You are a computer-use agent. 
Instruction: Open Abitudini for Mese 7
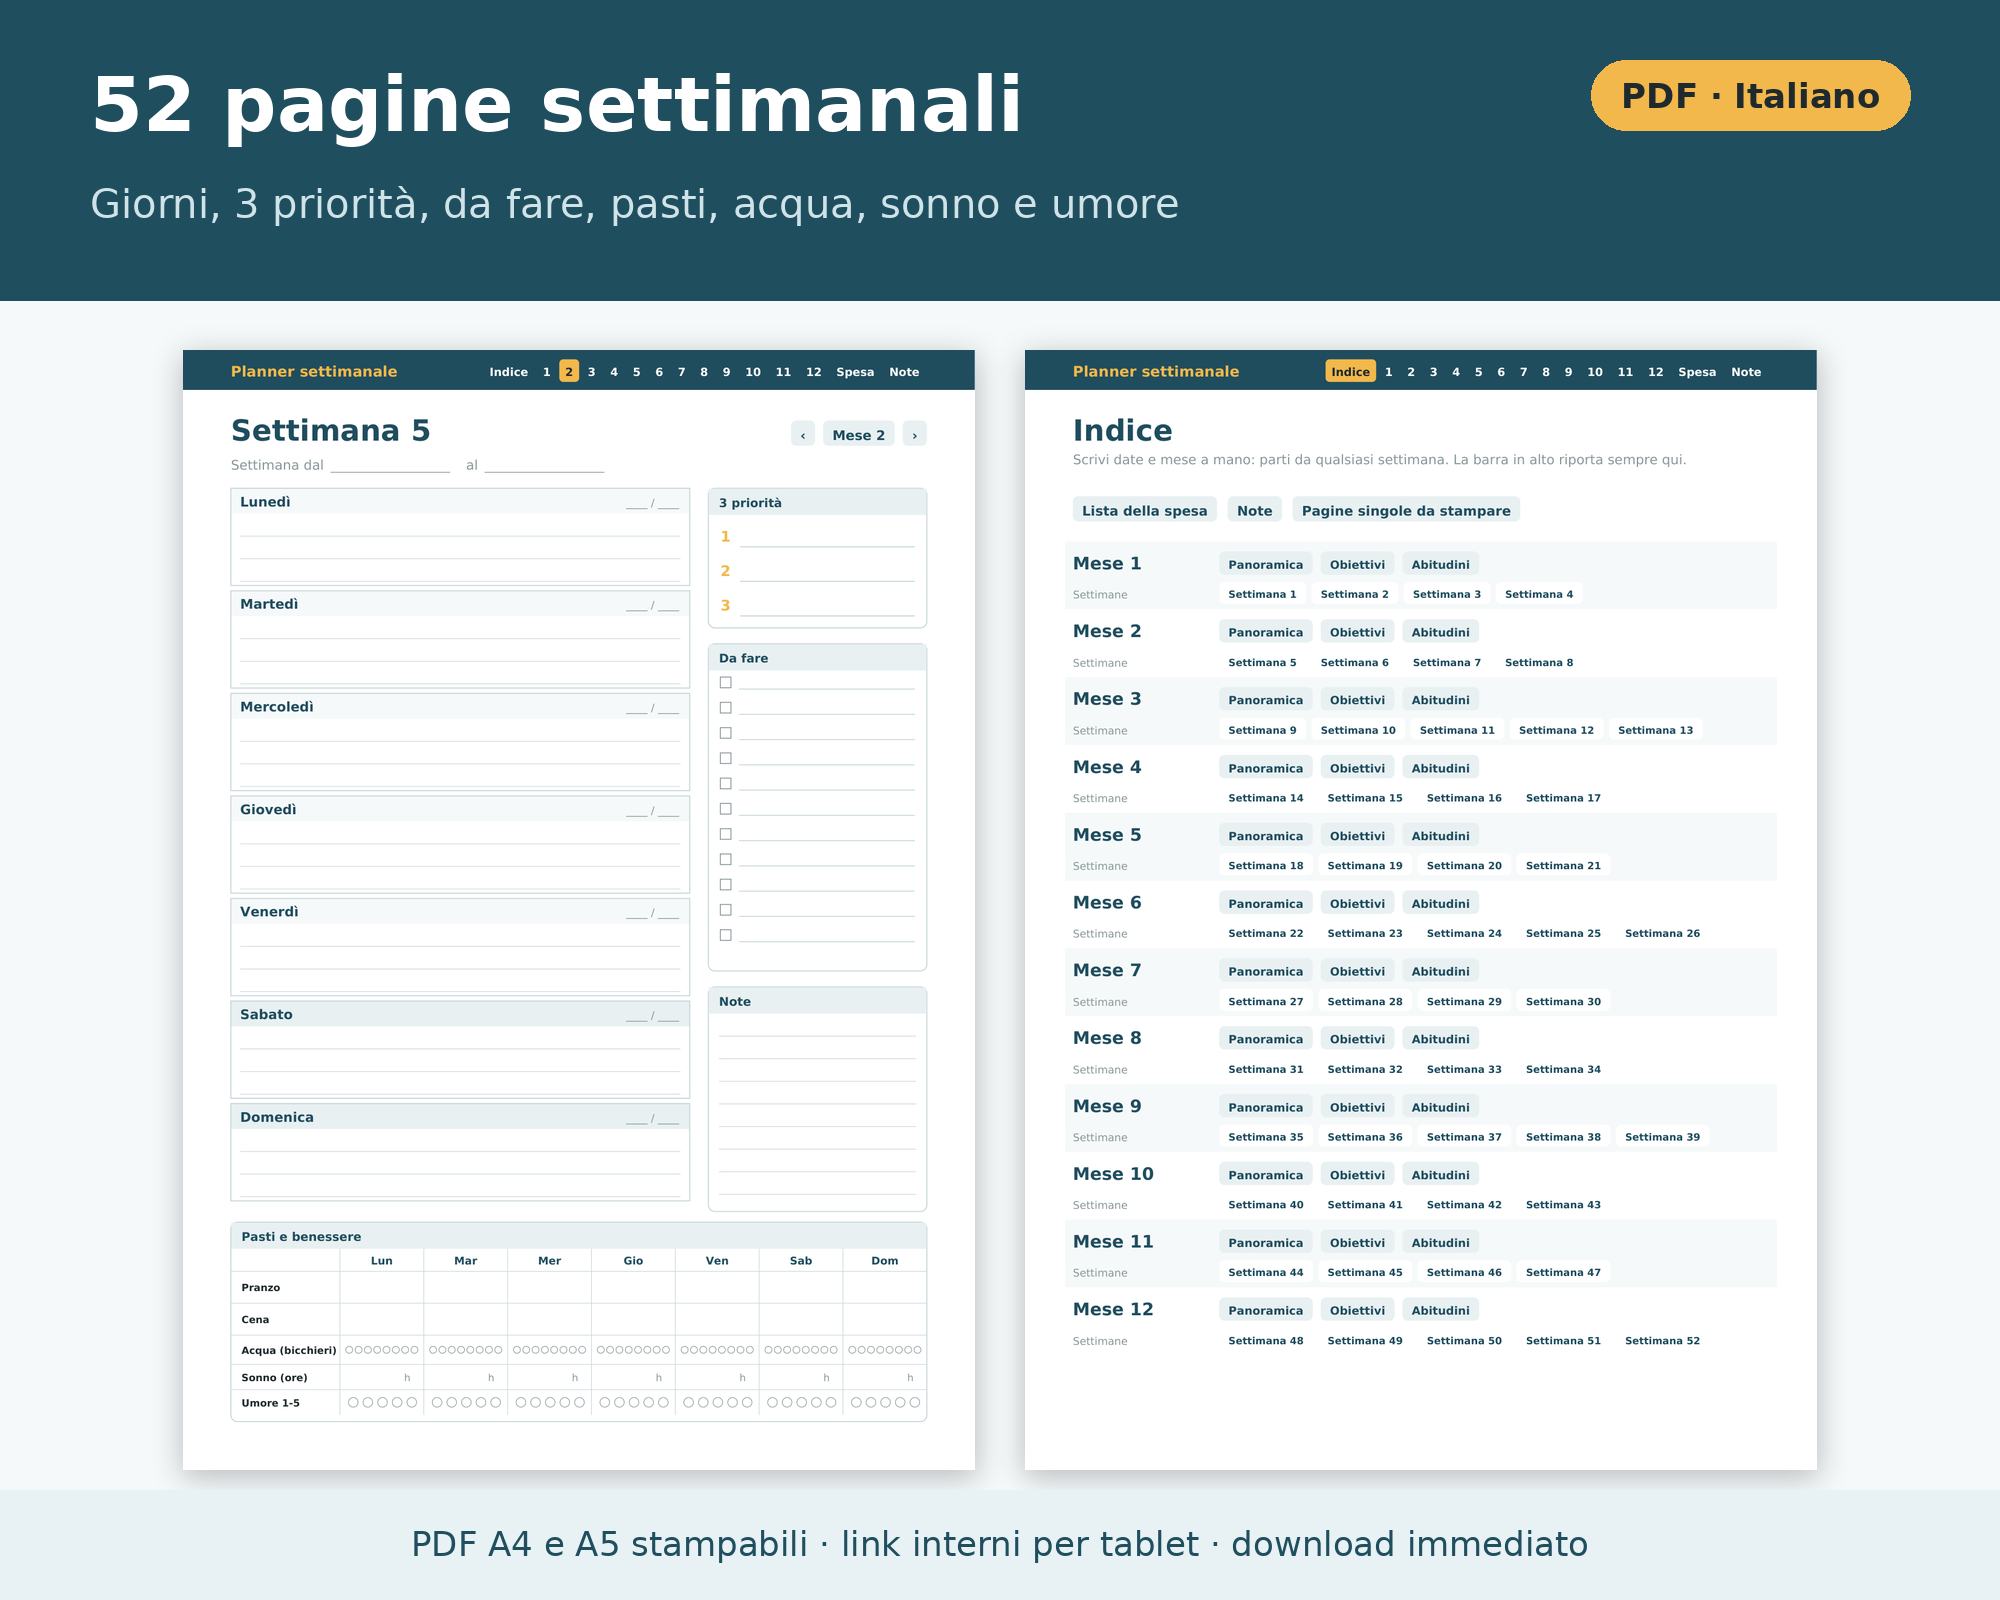[x=1440, y=971]
